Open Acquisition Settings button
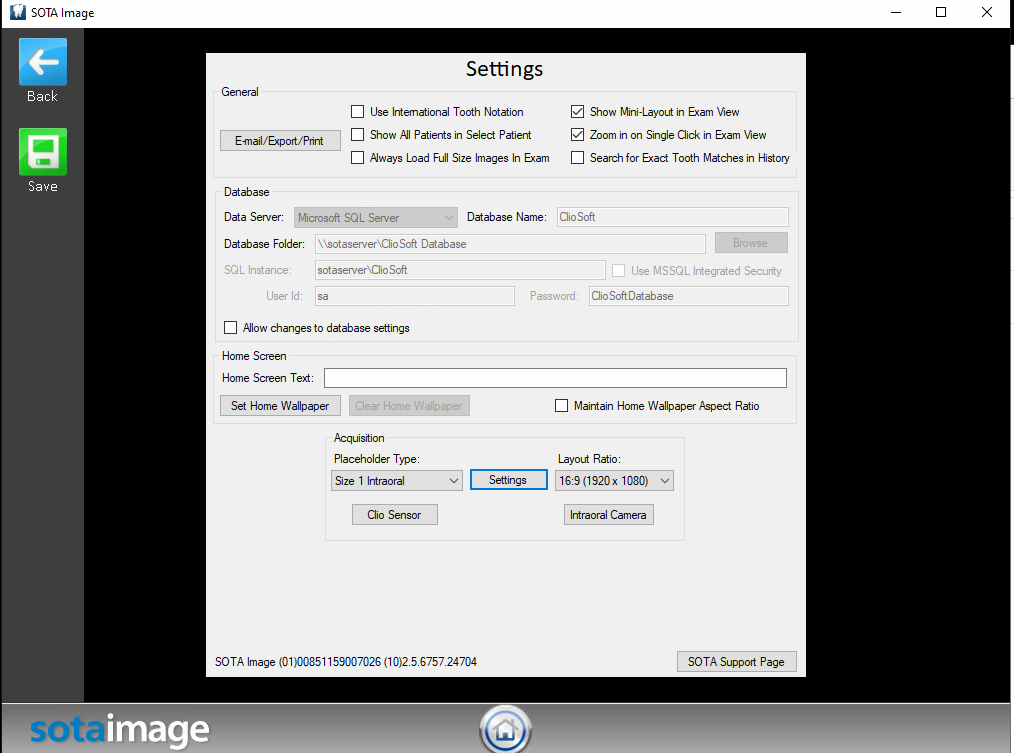 508,480
